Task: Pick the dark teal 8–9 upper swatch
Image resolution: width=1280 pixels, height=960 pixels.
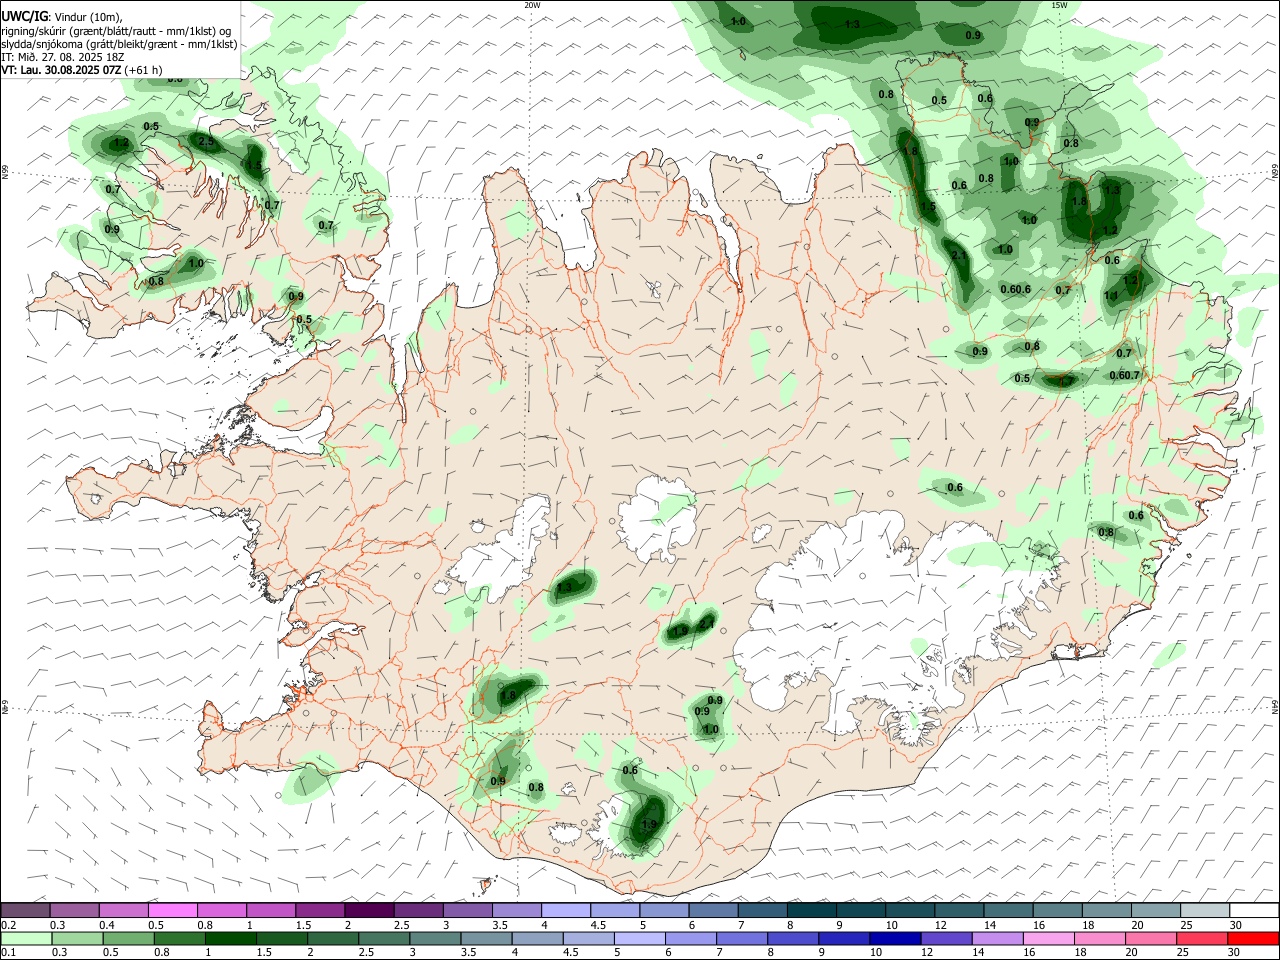Action: point(811,910)
